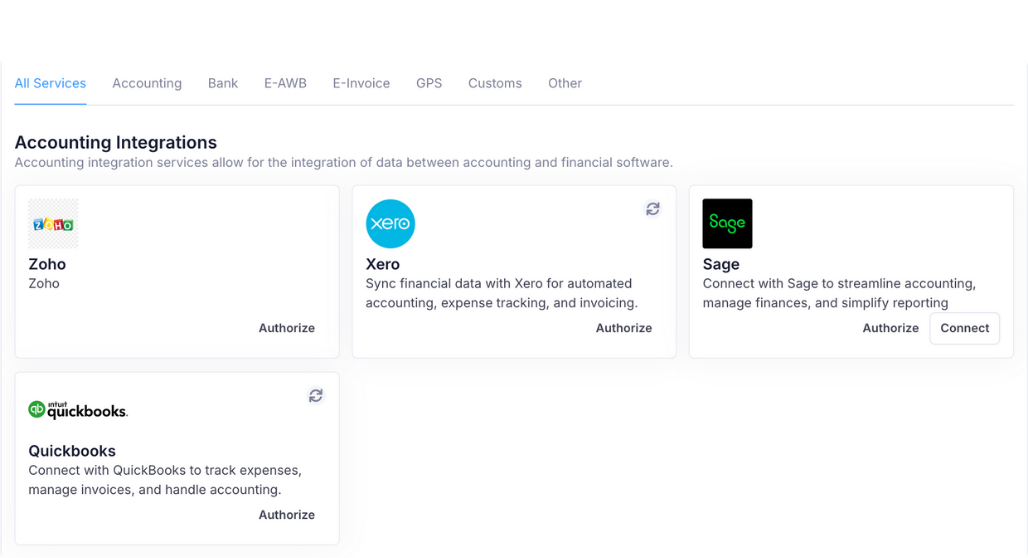The image size is (1028, 558).
Task: Go to the Customs tab
Action: coord(495,83)
